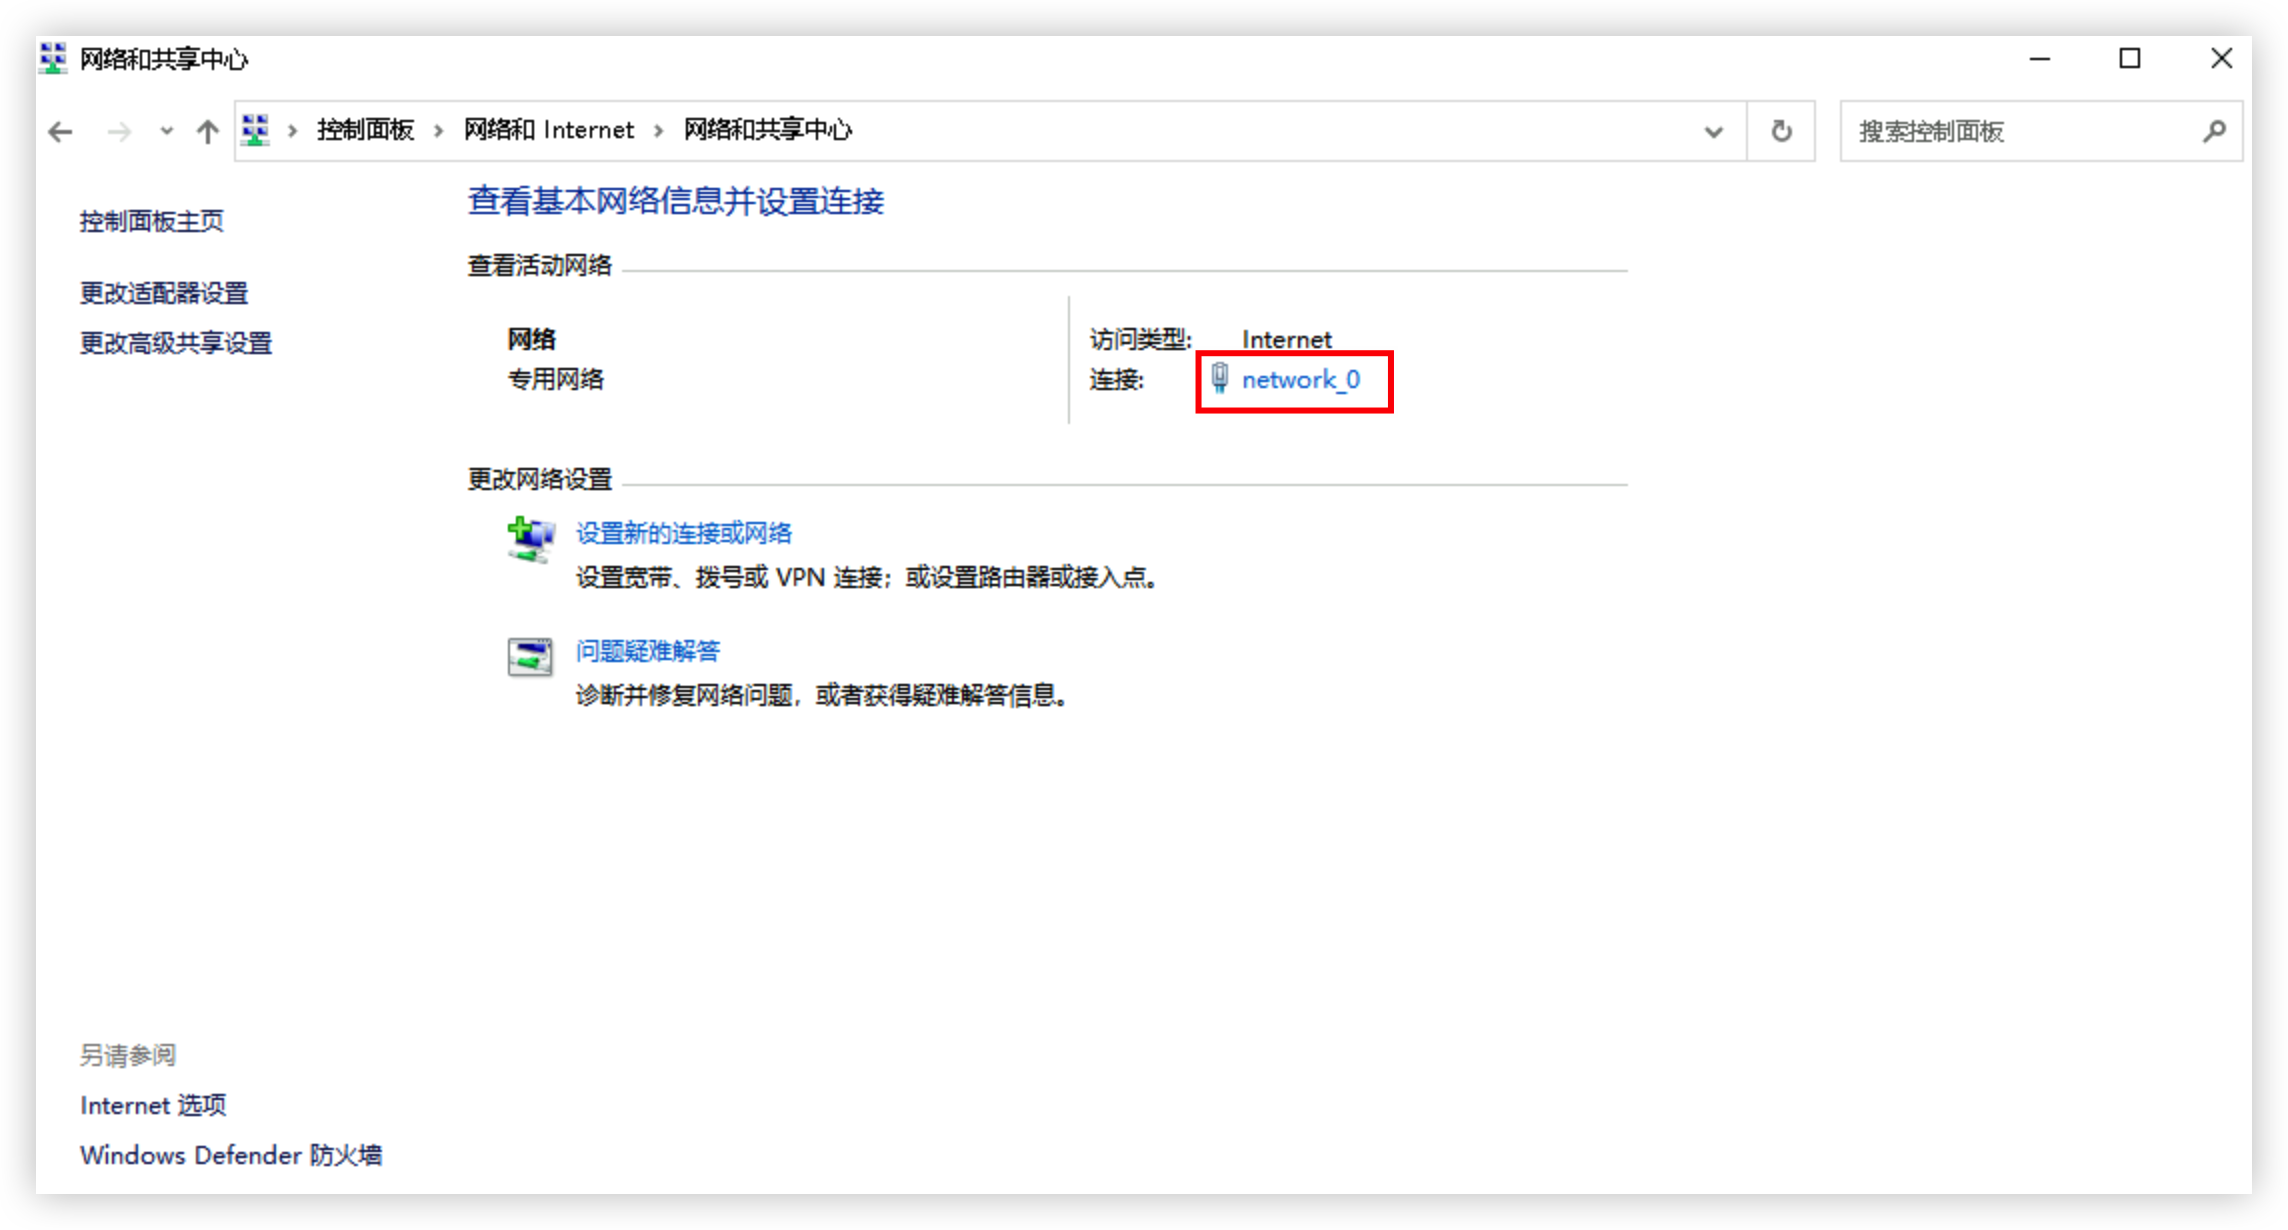Click the search magnifier icon

[2214, 131]
